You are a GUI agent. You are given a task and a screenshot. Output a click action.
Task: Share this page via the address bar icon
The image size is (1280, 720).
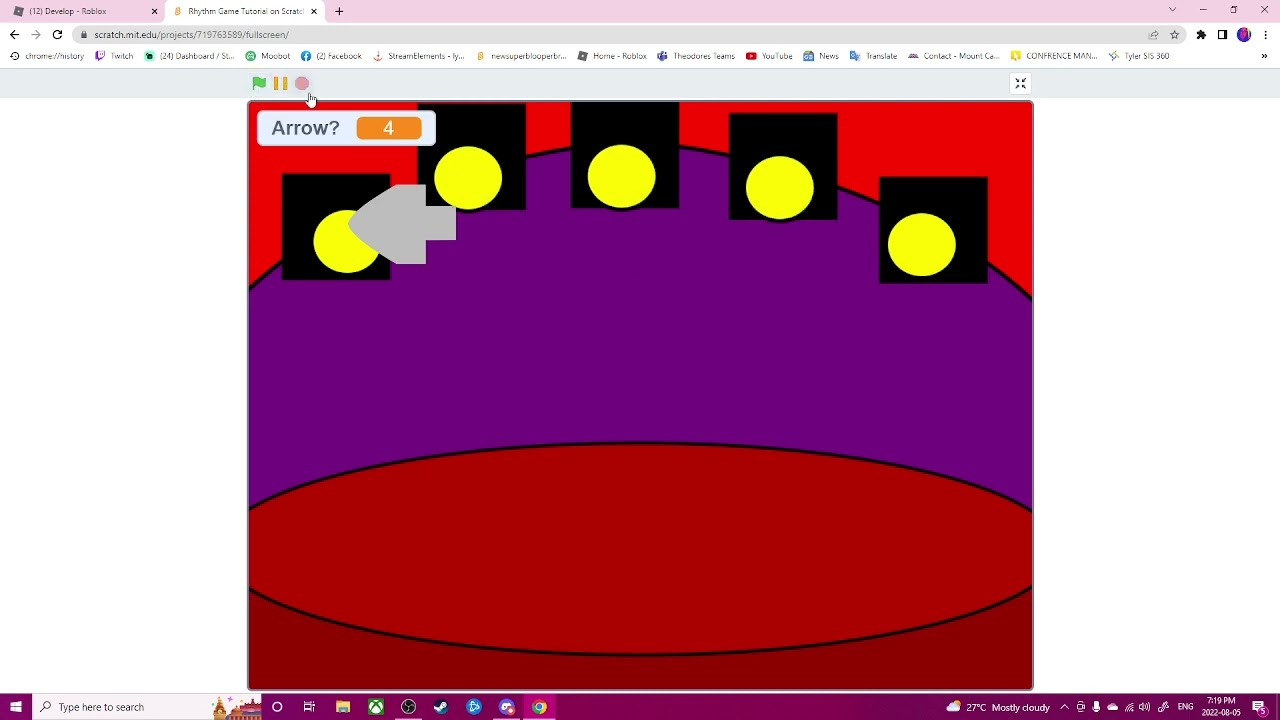pyautogui.click(x=1153, y=35)
